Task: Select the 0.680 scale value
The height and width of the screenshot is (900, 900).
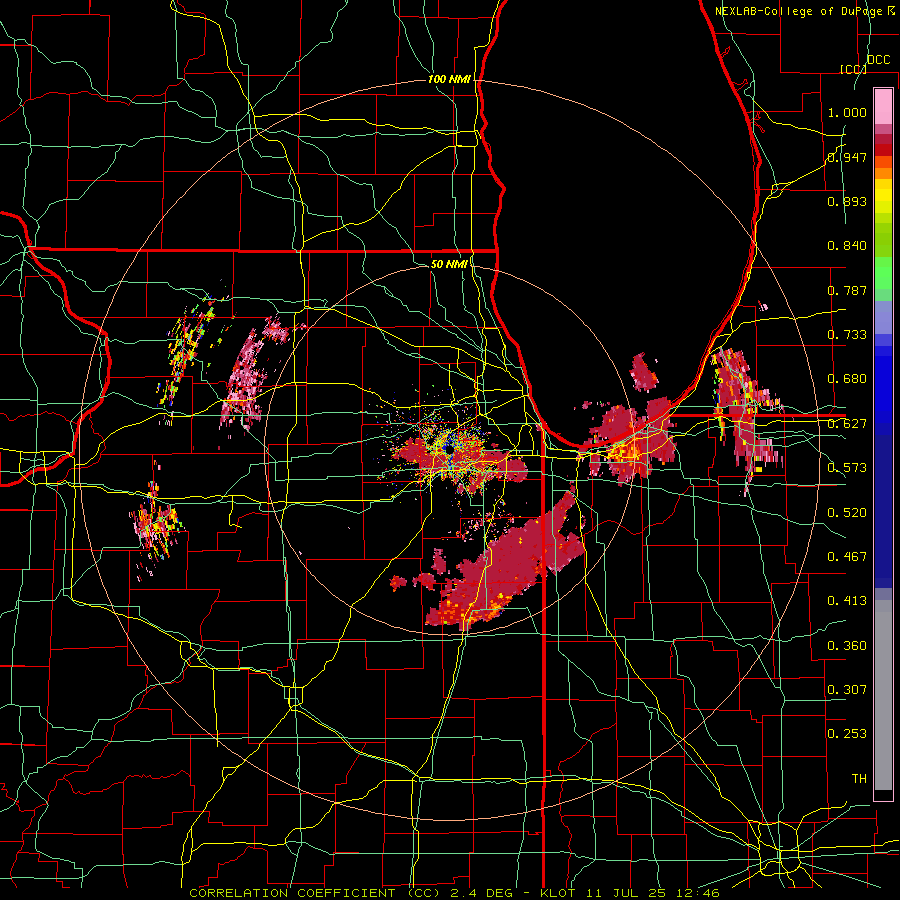Action: coord(847,379)
